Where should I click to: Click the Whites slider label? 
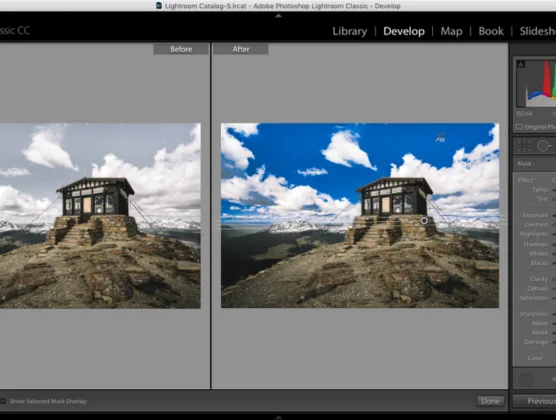pos(538,254)
